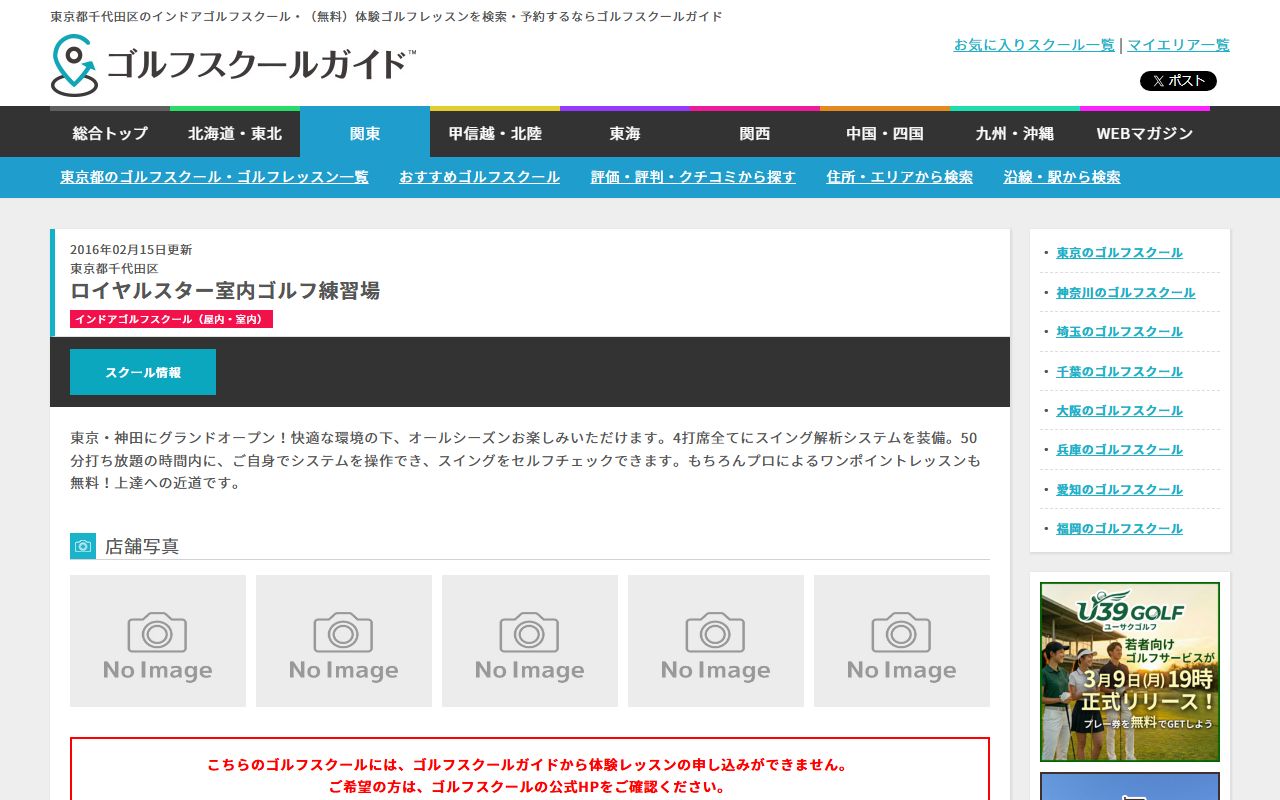Viewport: 1280px width, 800px height.
Task: Select 甲信越・北陸 region tab
Action: click(495, 133)
